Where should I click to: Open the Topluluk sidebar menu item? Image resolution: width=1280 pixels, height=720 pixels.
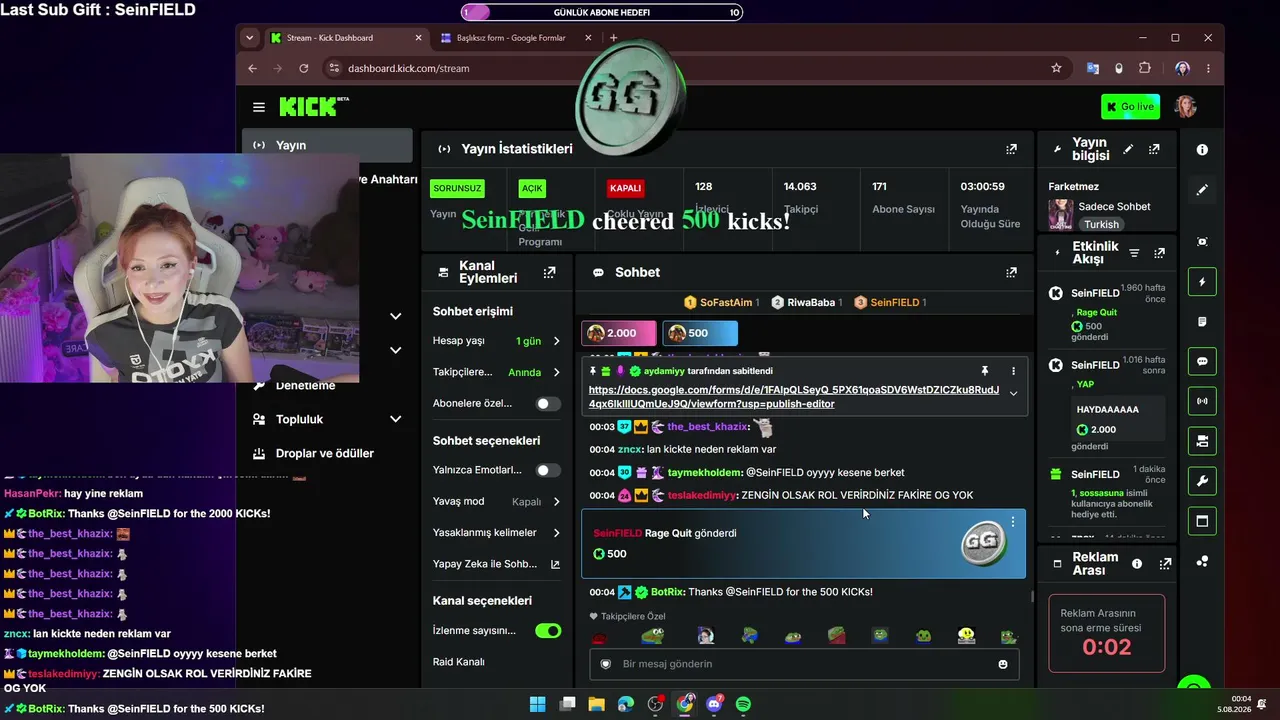(x=327, y=419)
